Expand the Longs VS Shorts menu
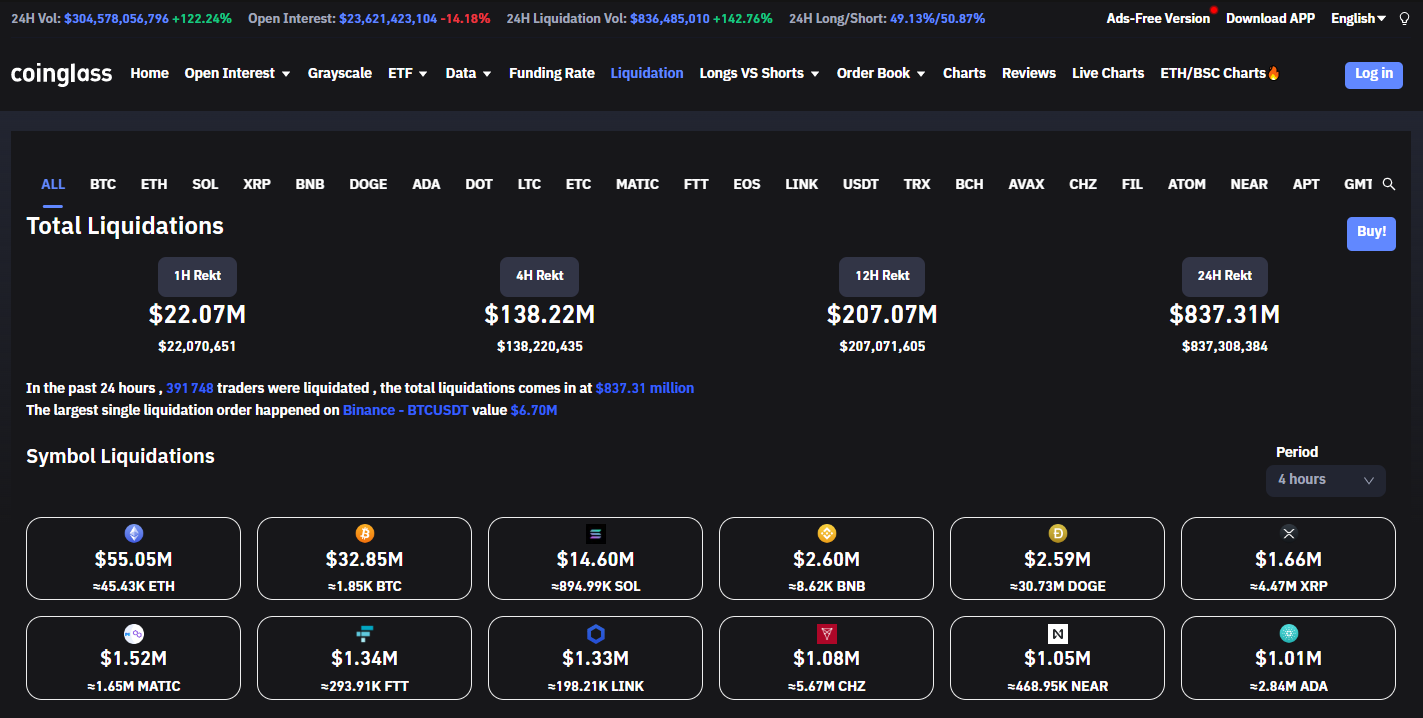This screenshot has height=718, width=1423. [759, 73]
